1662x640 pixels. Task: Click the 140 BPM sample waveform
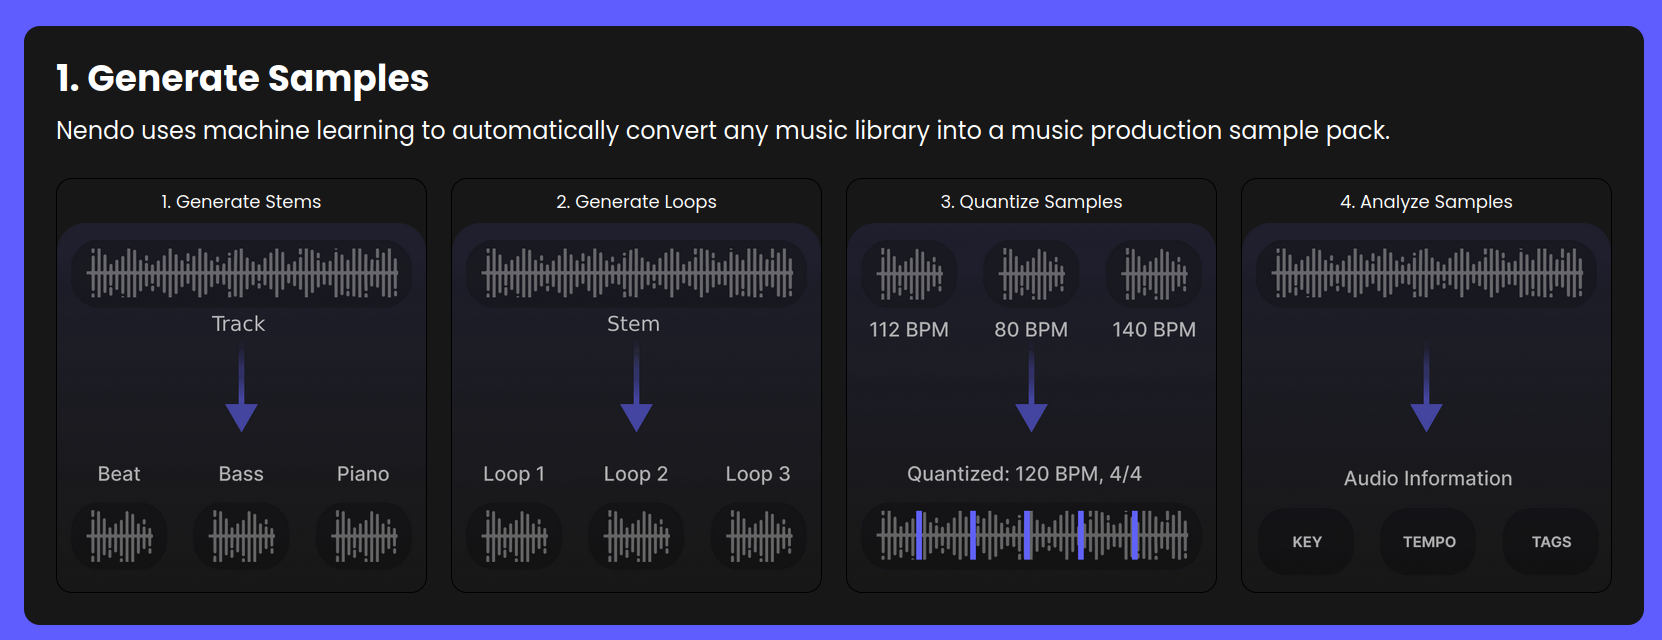click(x=1154, y=273)
